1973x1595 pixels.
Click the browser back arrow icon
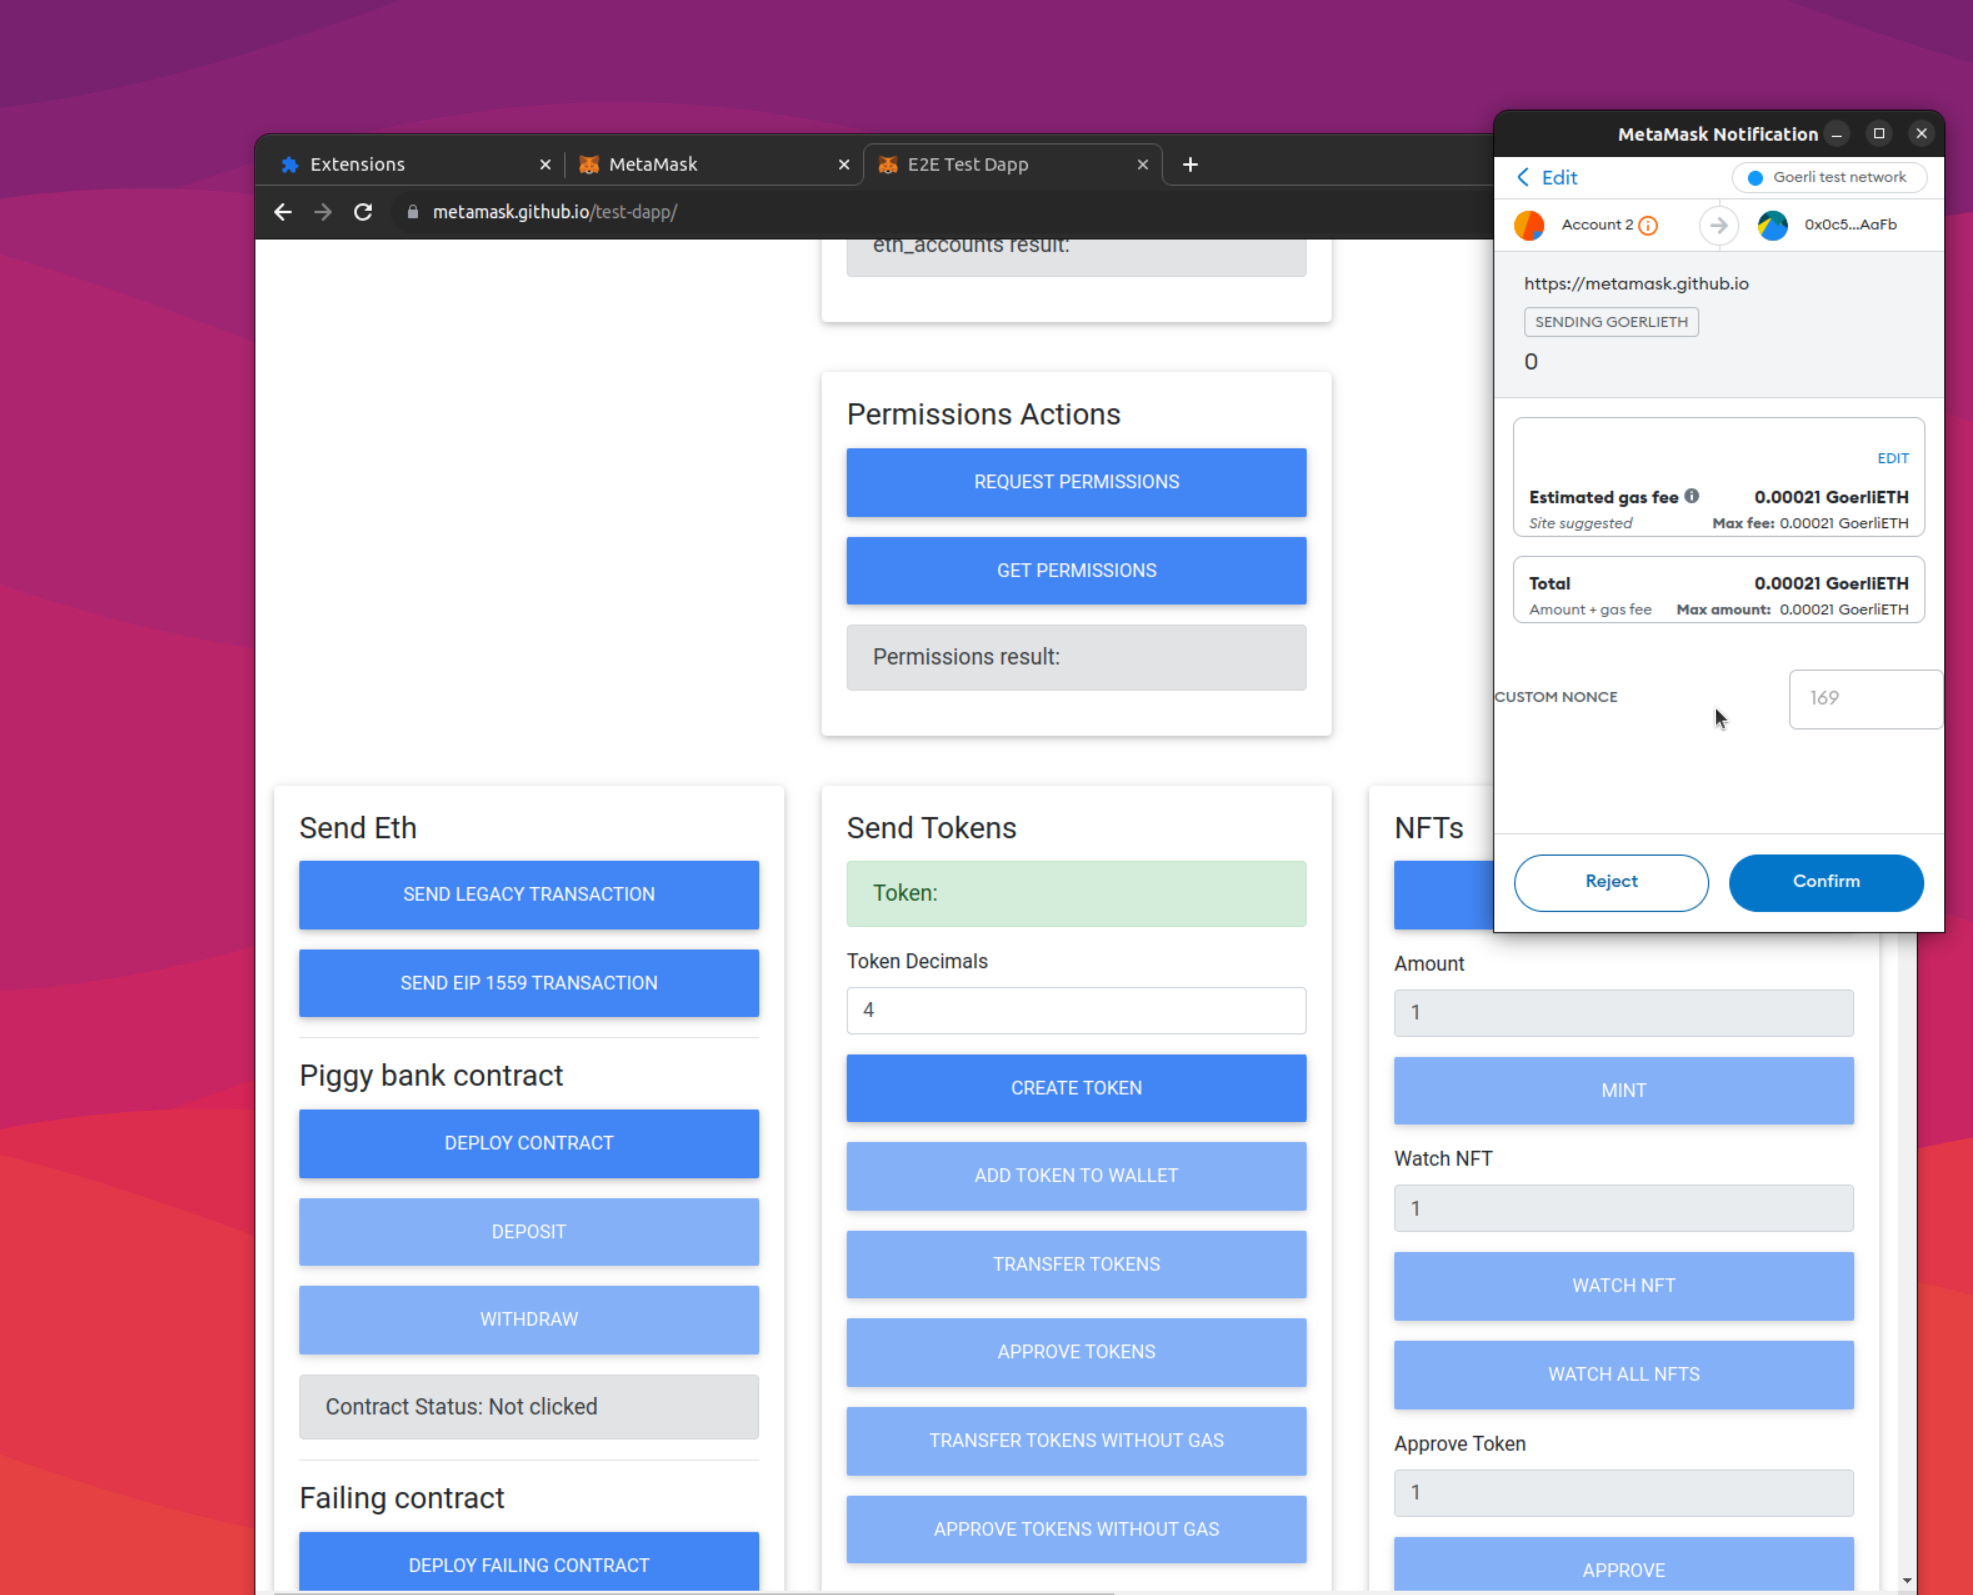283,212
